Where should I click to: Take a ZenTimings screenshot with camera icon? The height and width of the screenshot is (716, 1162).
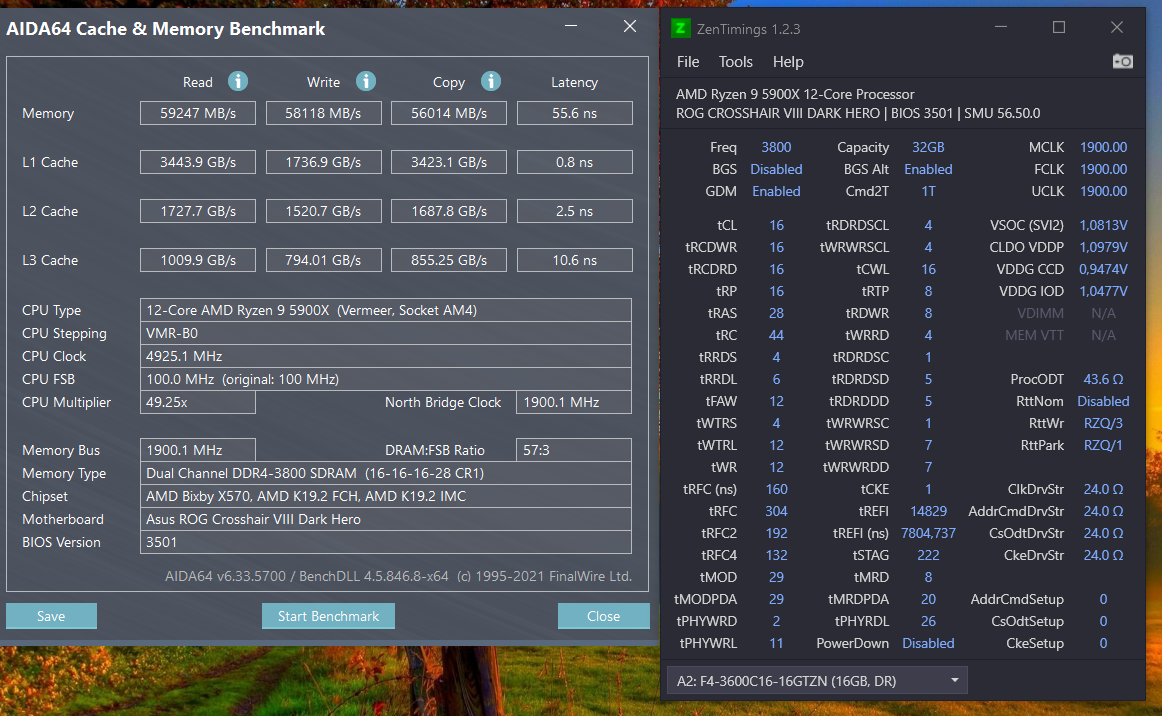tap(1122, 62)
